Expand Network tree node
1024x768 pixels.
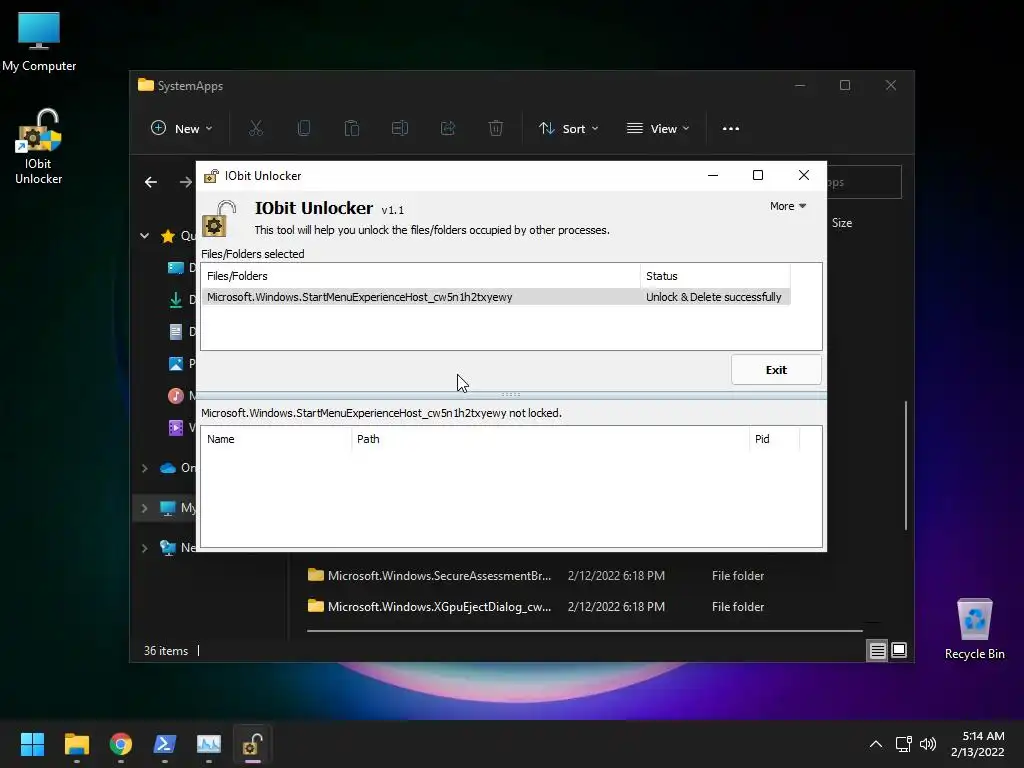(x=144, y=548)
